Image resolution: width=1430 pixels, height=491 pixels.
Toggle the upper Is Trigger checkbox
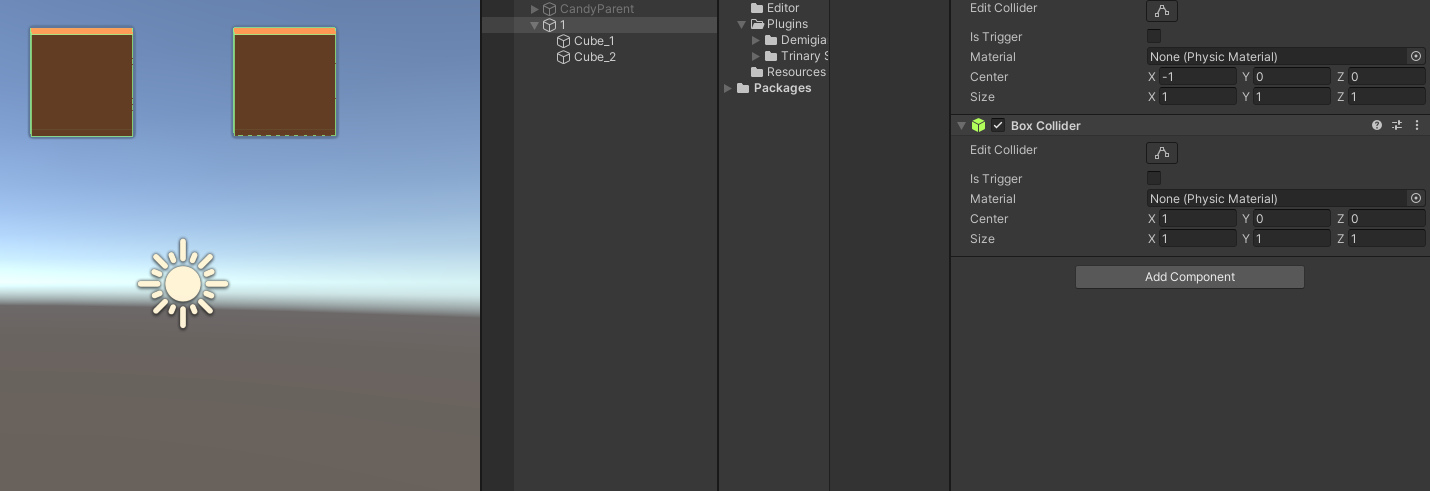(x=1154, y=37)
